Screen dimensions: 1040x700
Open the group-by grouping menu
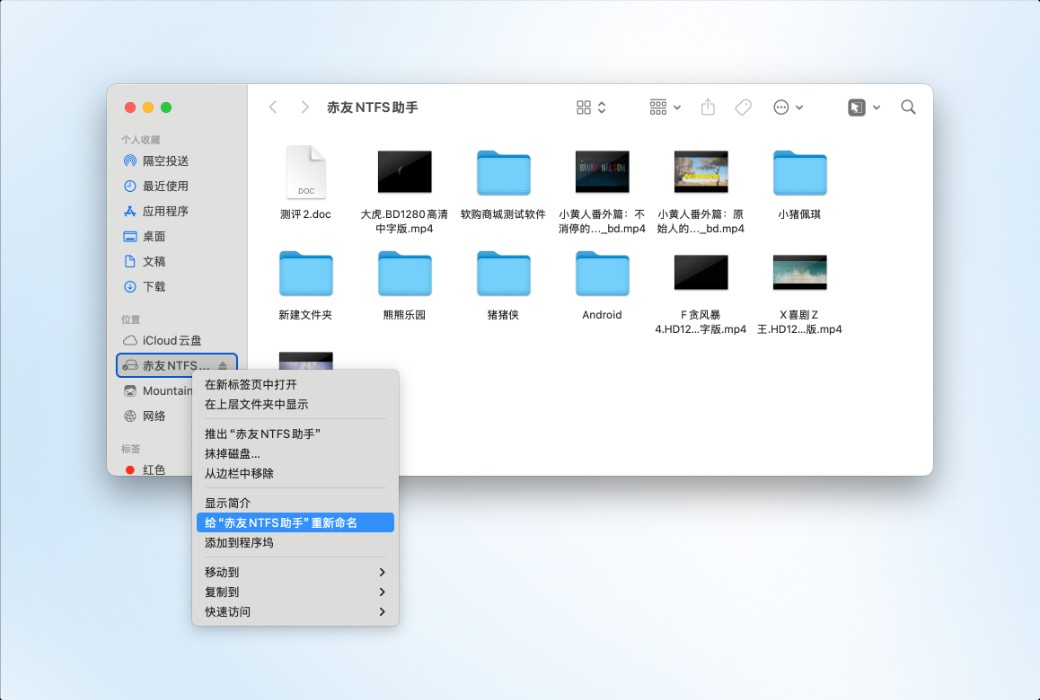pyautogui.click(x=665, y=107)
